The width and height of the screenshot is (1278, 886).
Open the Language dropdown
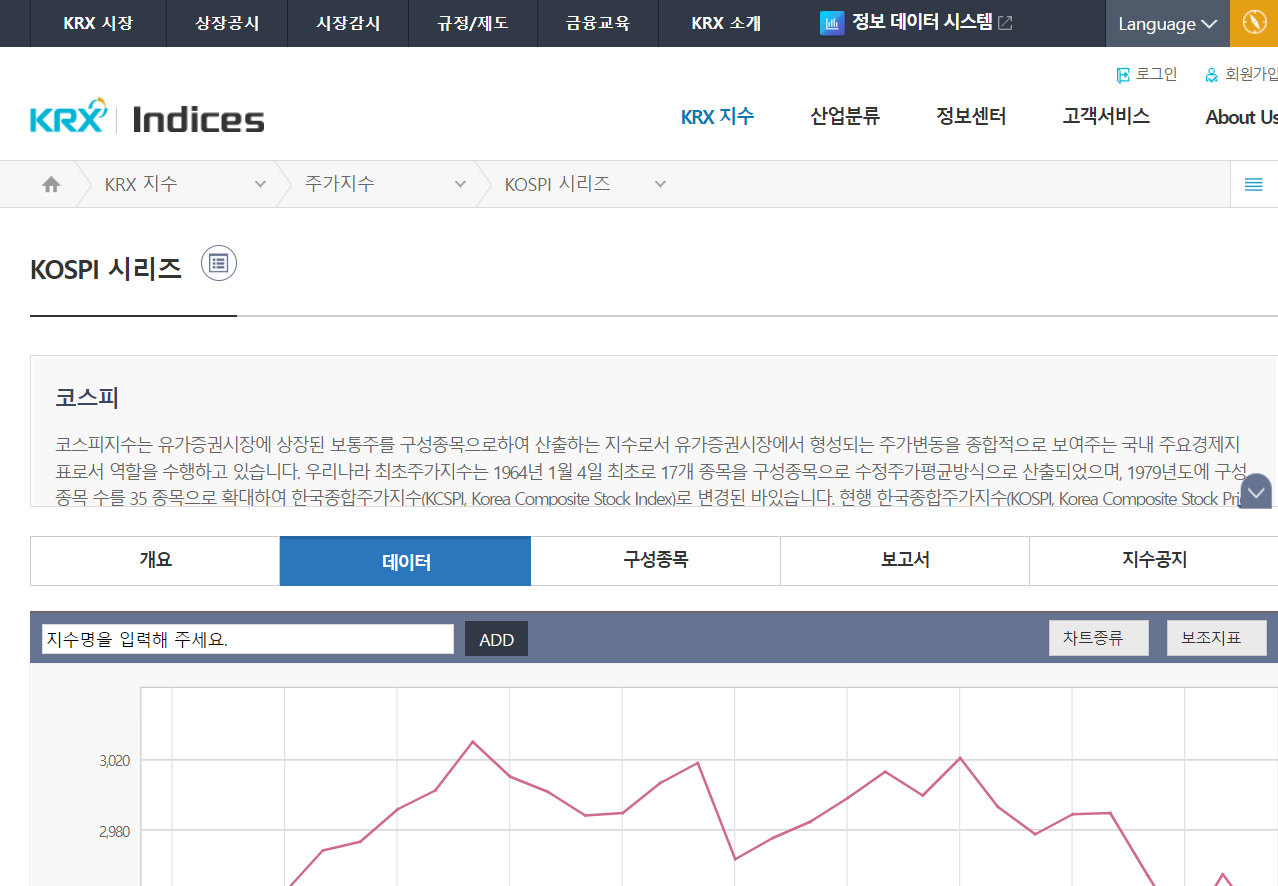[1166, 22]
